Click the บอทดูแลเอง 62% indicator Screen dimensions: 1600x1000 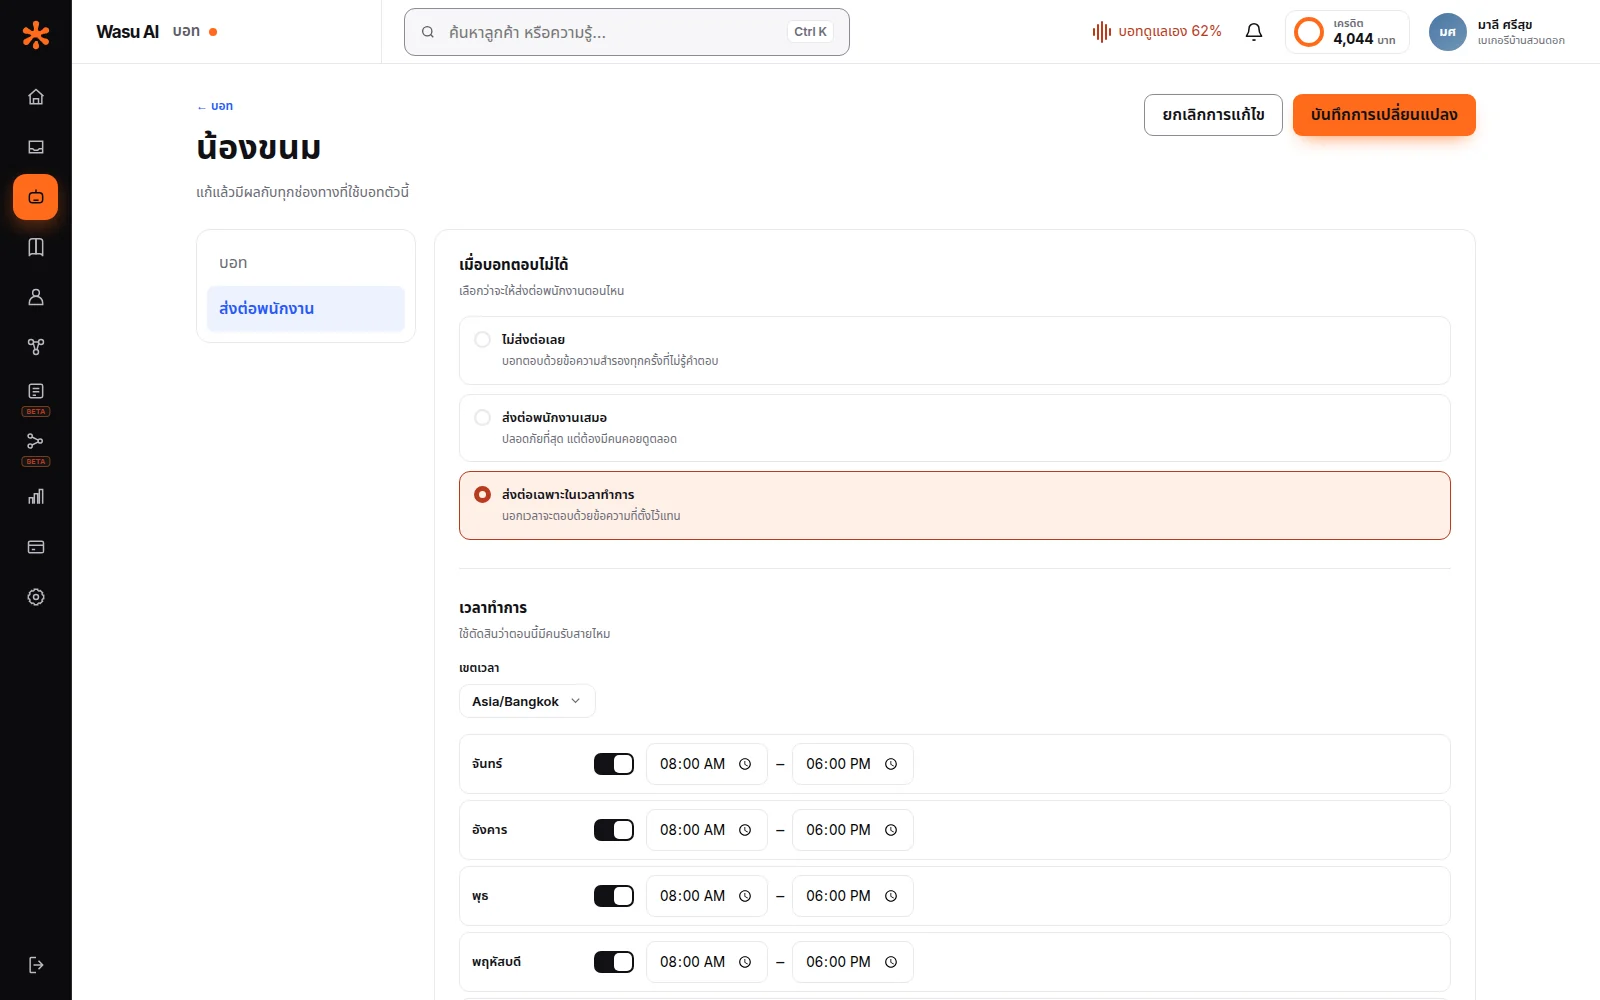(1157, 32)
